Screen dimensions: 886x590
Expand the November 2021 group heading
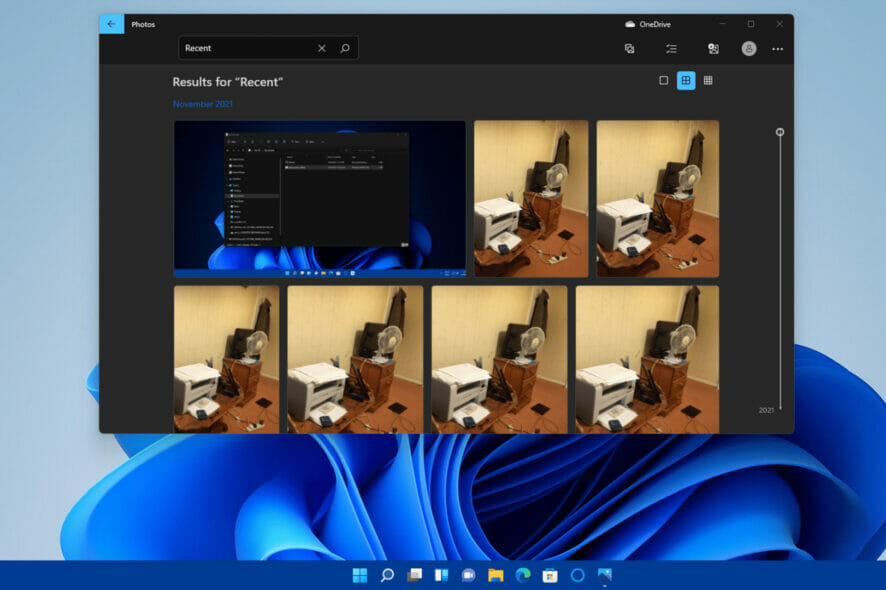[x=203, y=103]
